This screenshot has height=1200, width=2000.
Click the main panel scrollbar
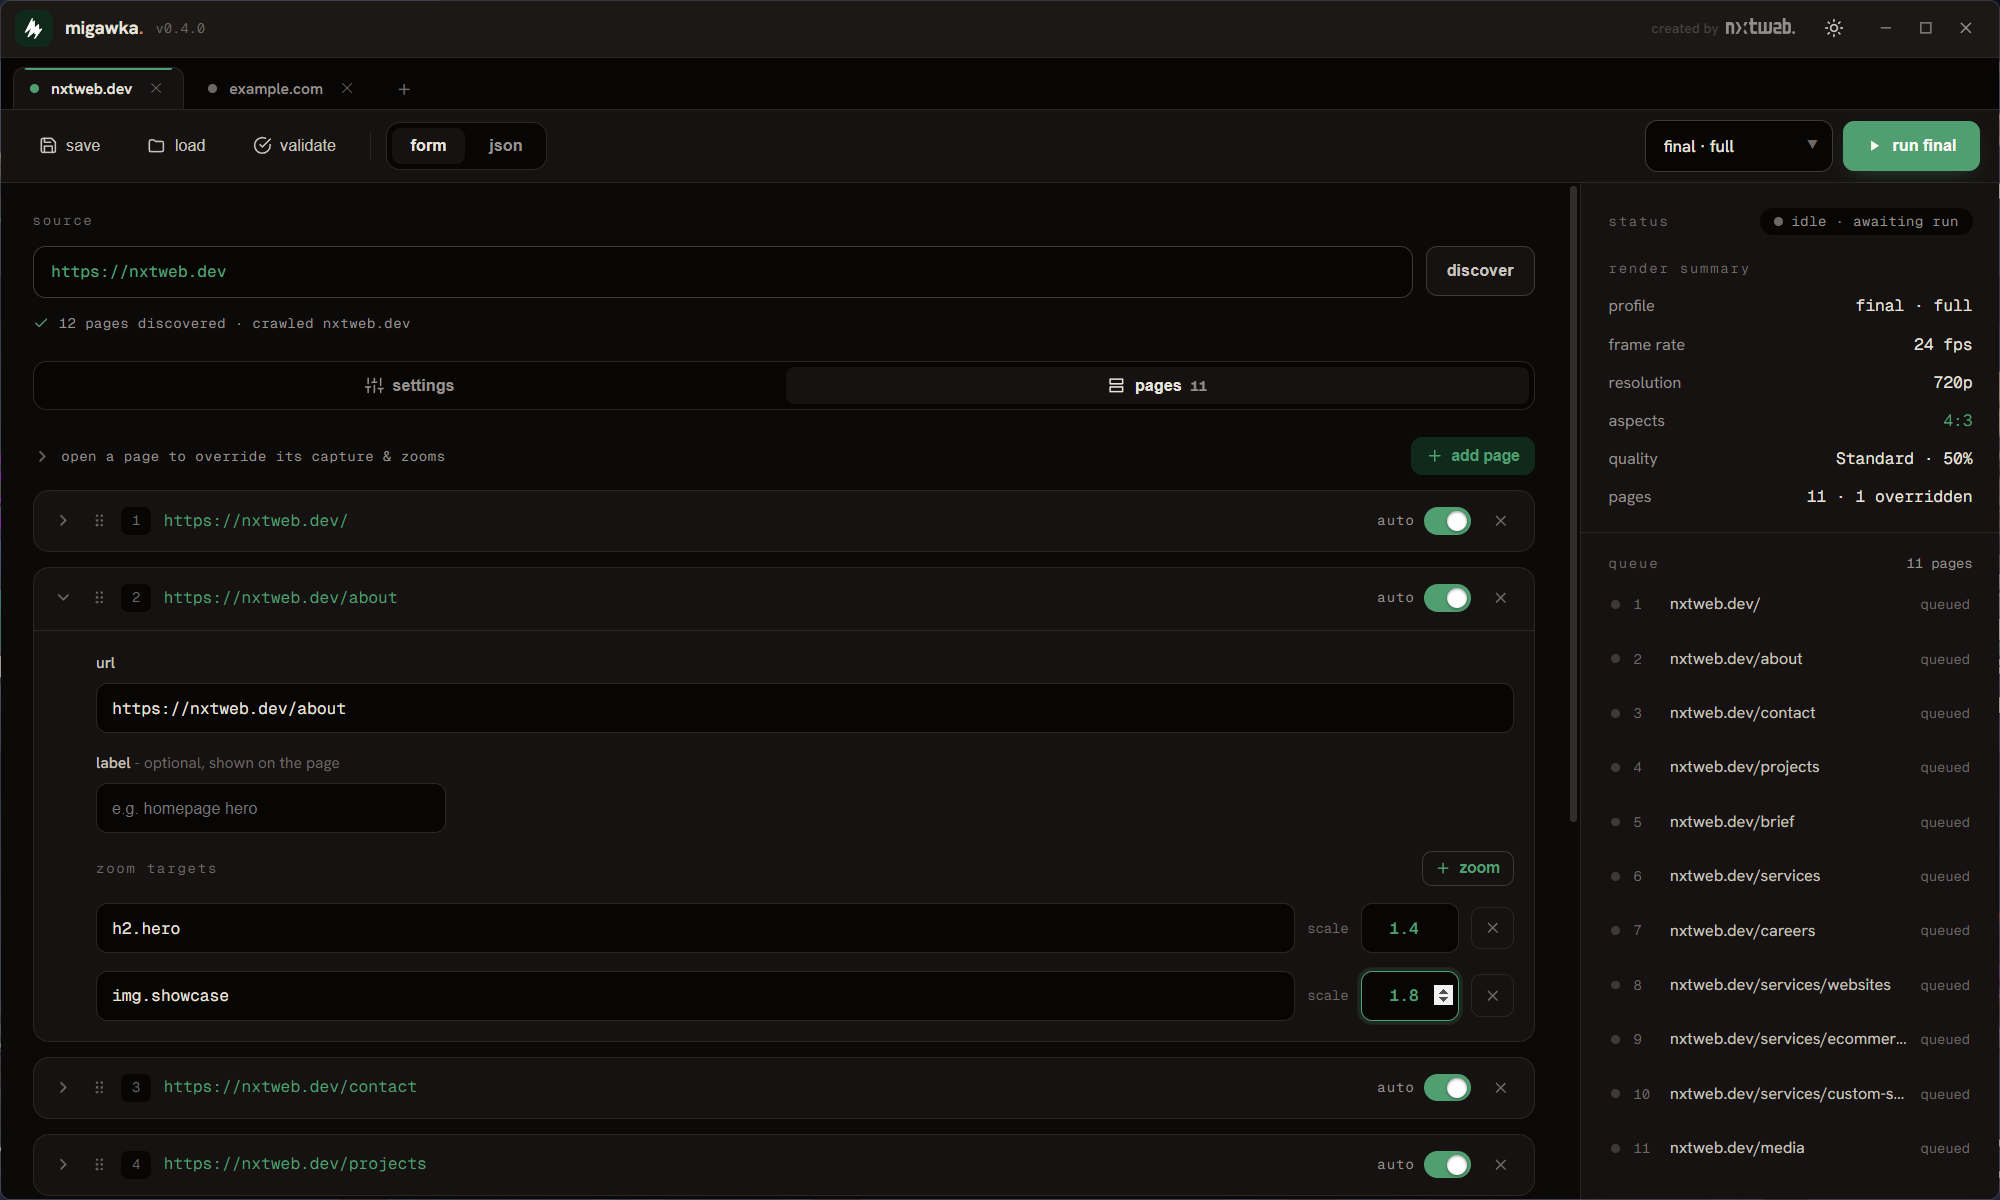1573,505
